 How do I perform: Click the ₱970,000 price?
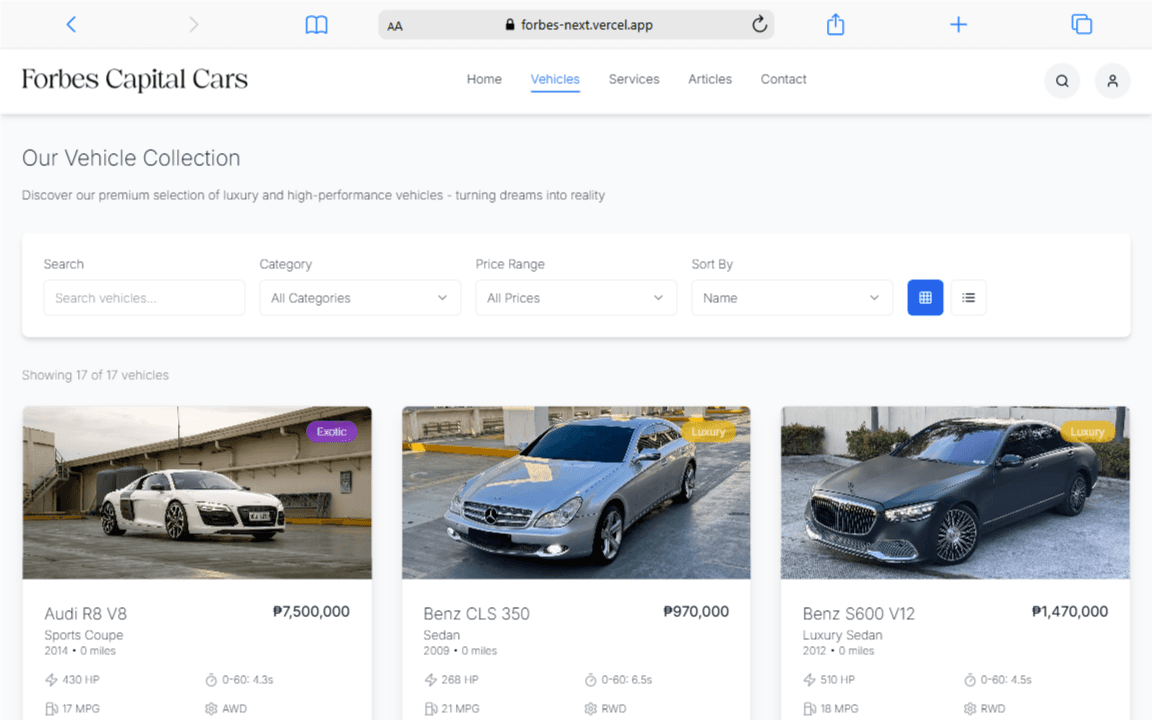(x=696, y=611)
